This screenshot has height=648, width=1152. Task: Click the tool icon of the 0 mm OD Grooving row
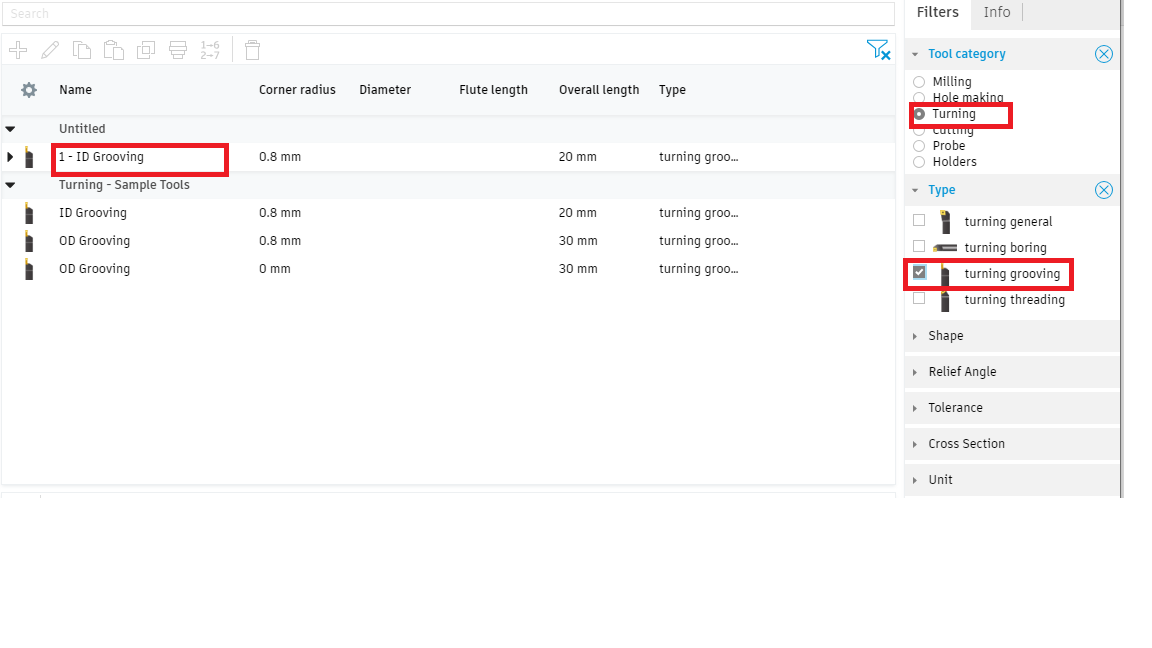pyautogui.click(x=29, y=269)
